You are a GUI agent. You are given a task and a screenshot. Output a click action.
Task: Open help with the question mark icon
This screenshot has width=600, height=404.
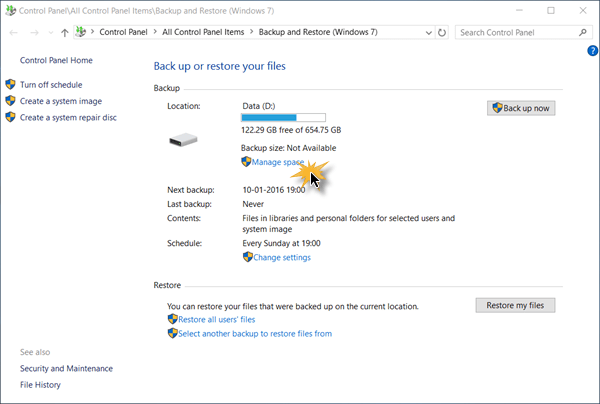click(x=592, y=51)
